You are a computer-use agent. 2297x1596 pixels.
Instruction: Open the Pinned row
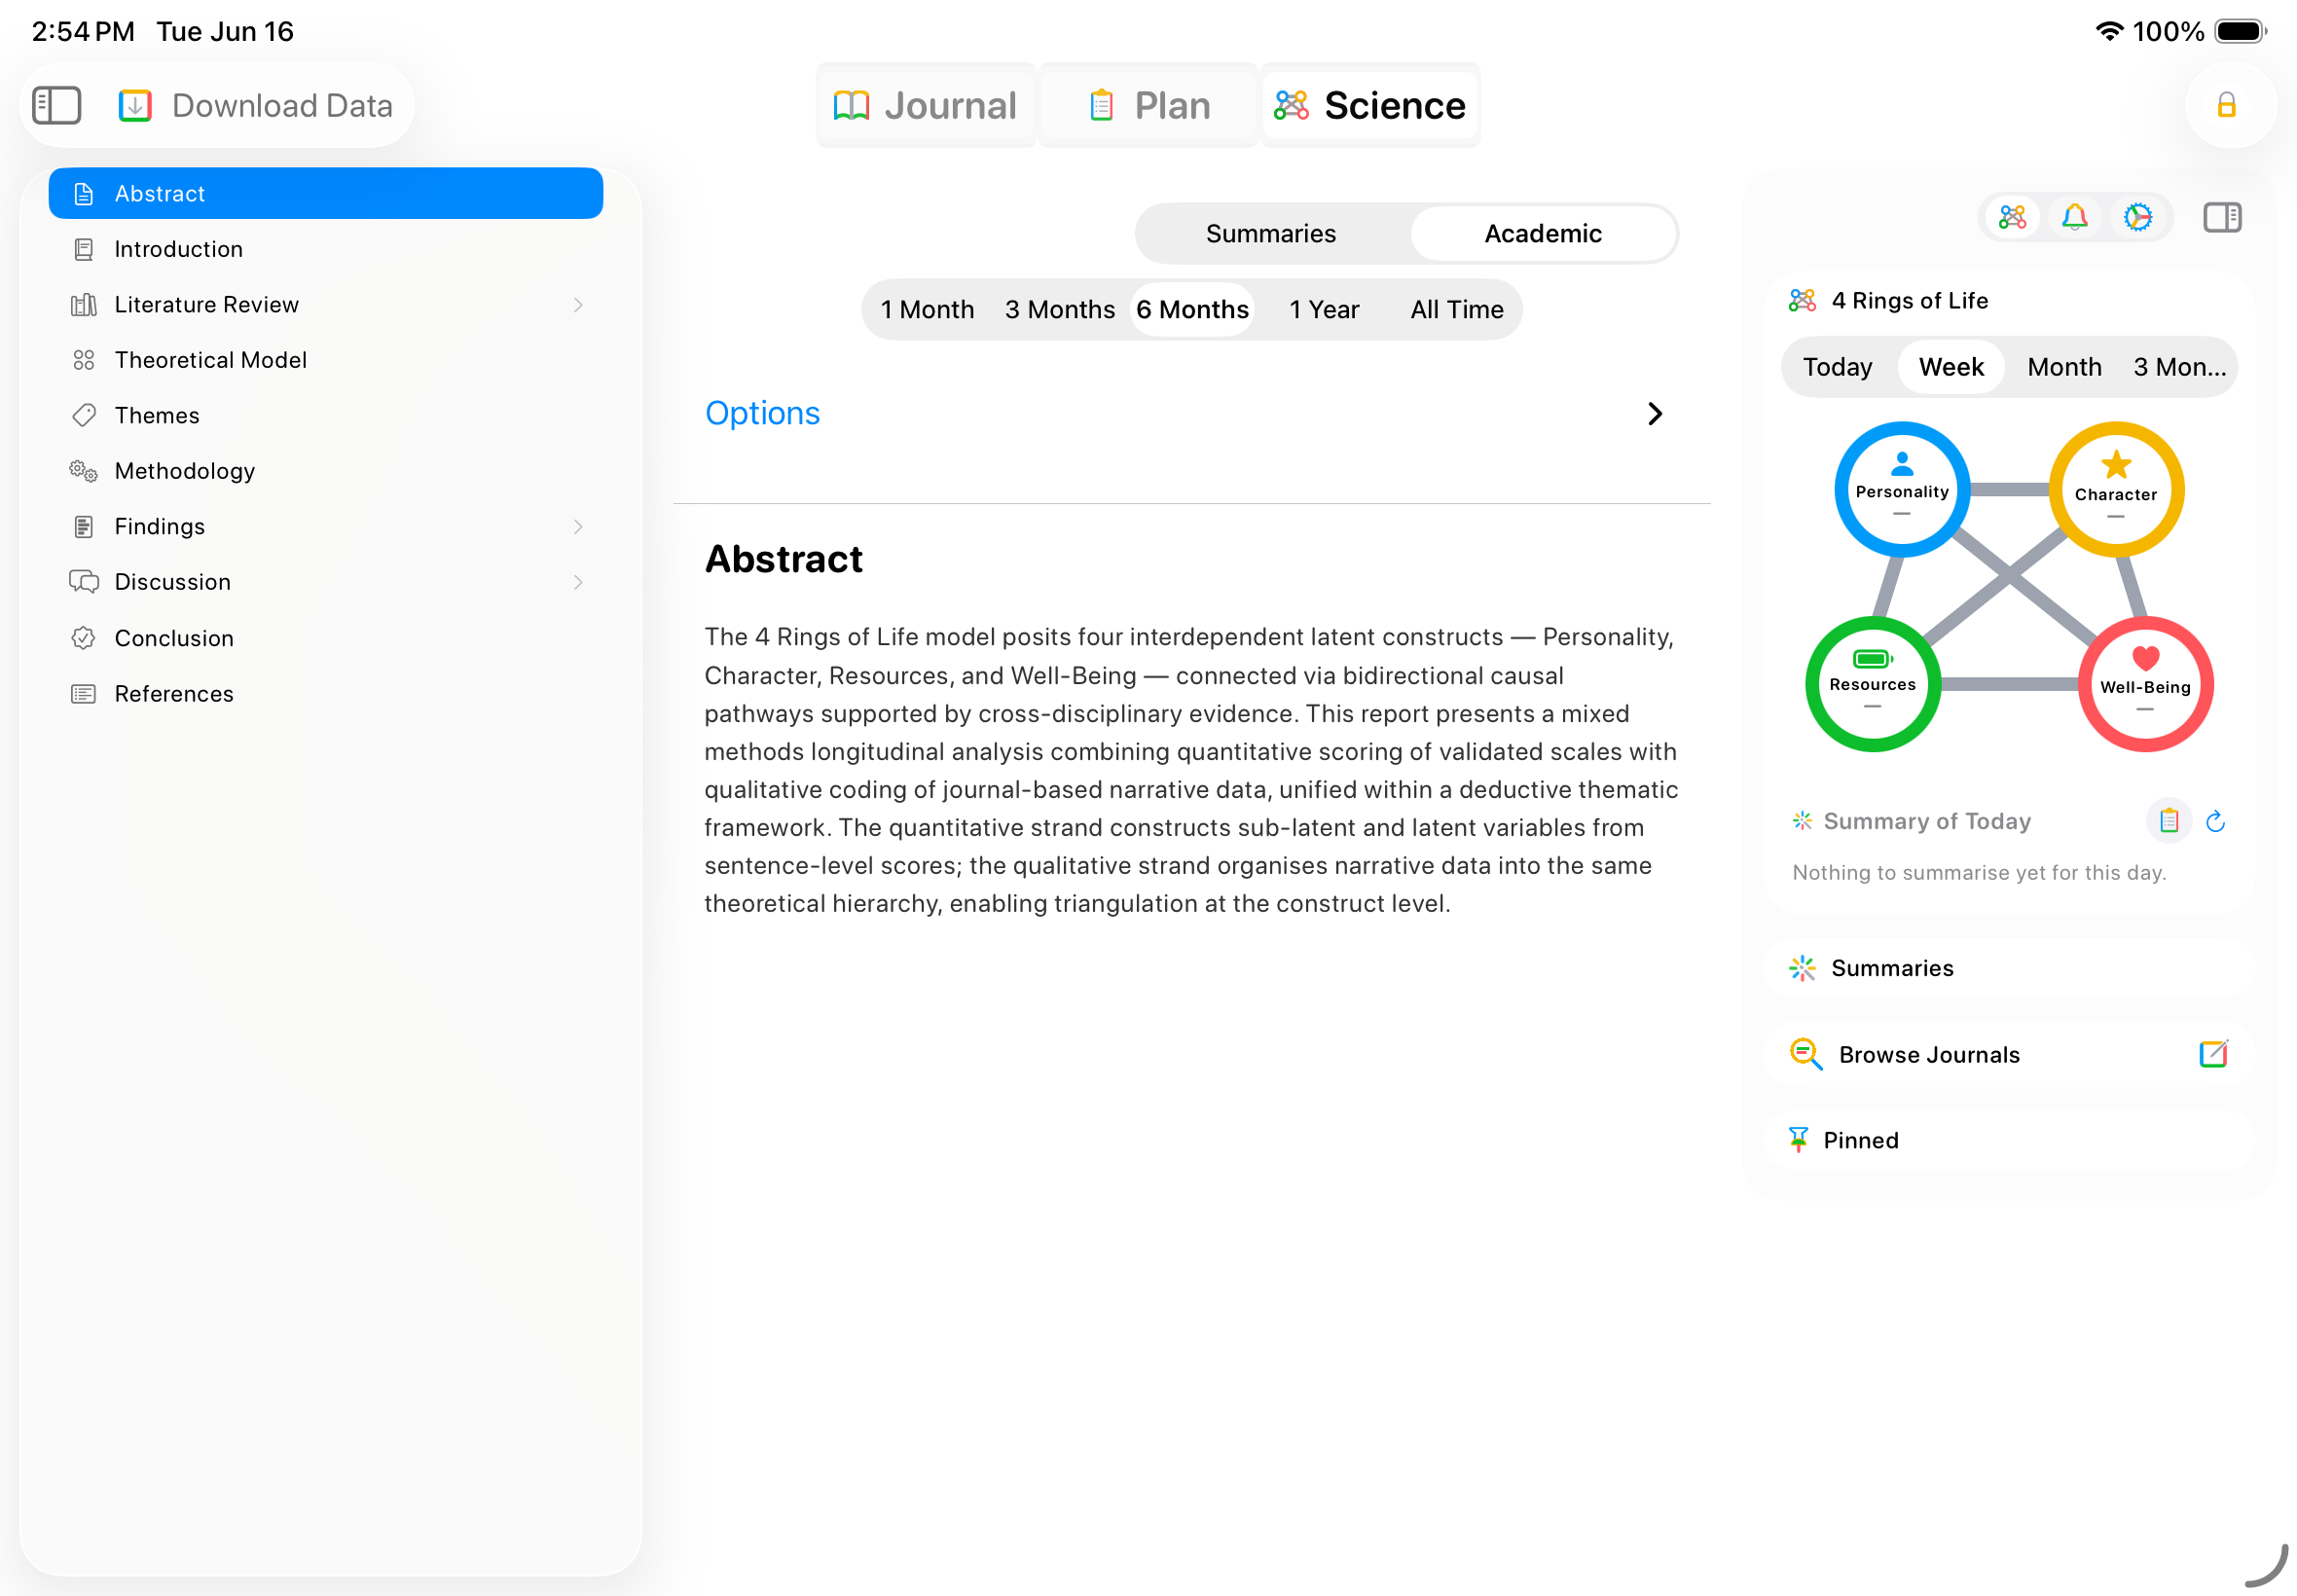(2010, 1140)
